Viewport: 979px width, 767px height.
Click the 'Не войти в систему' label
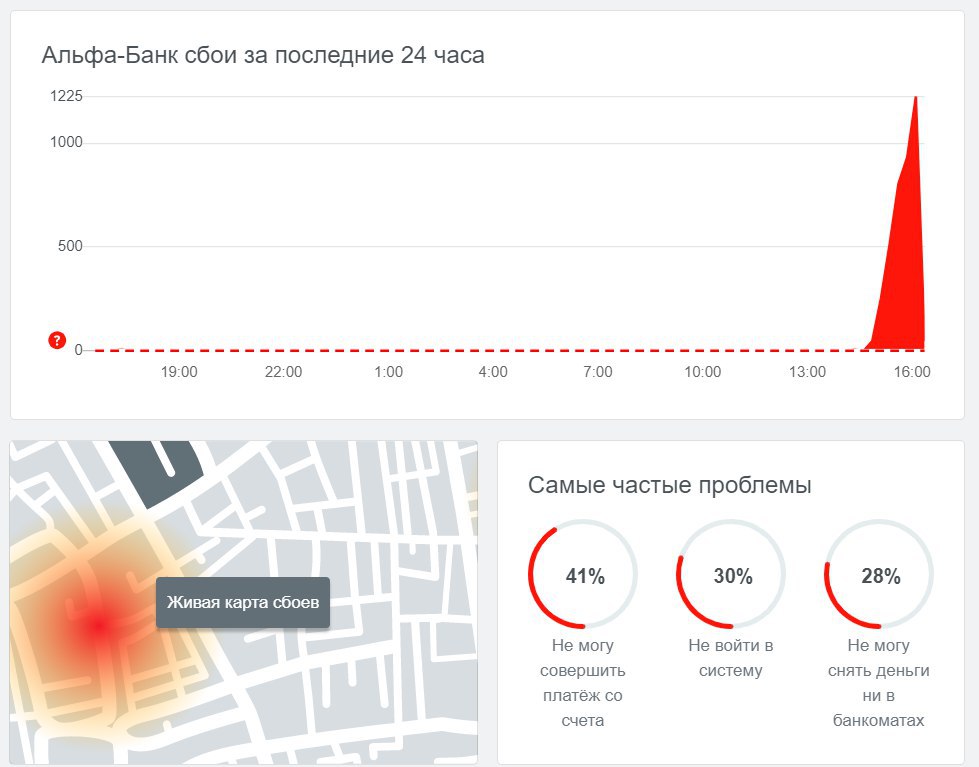coord(731,658)
